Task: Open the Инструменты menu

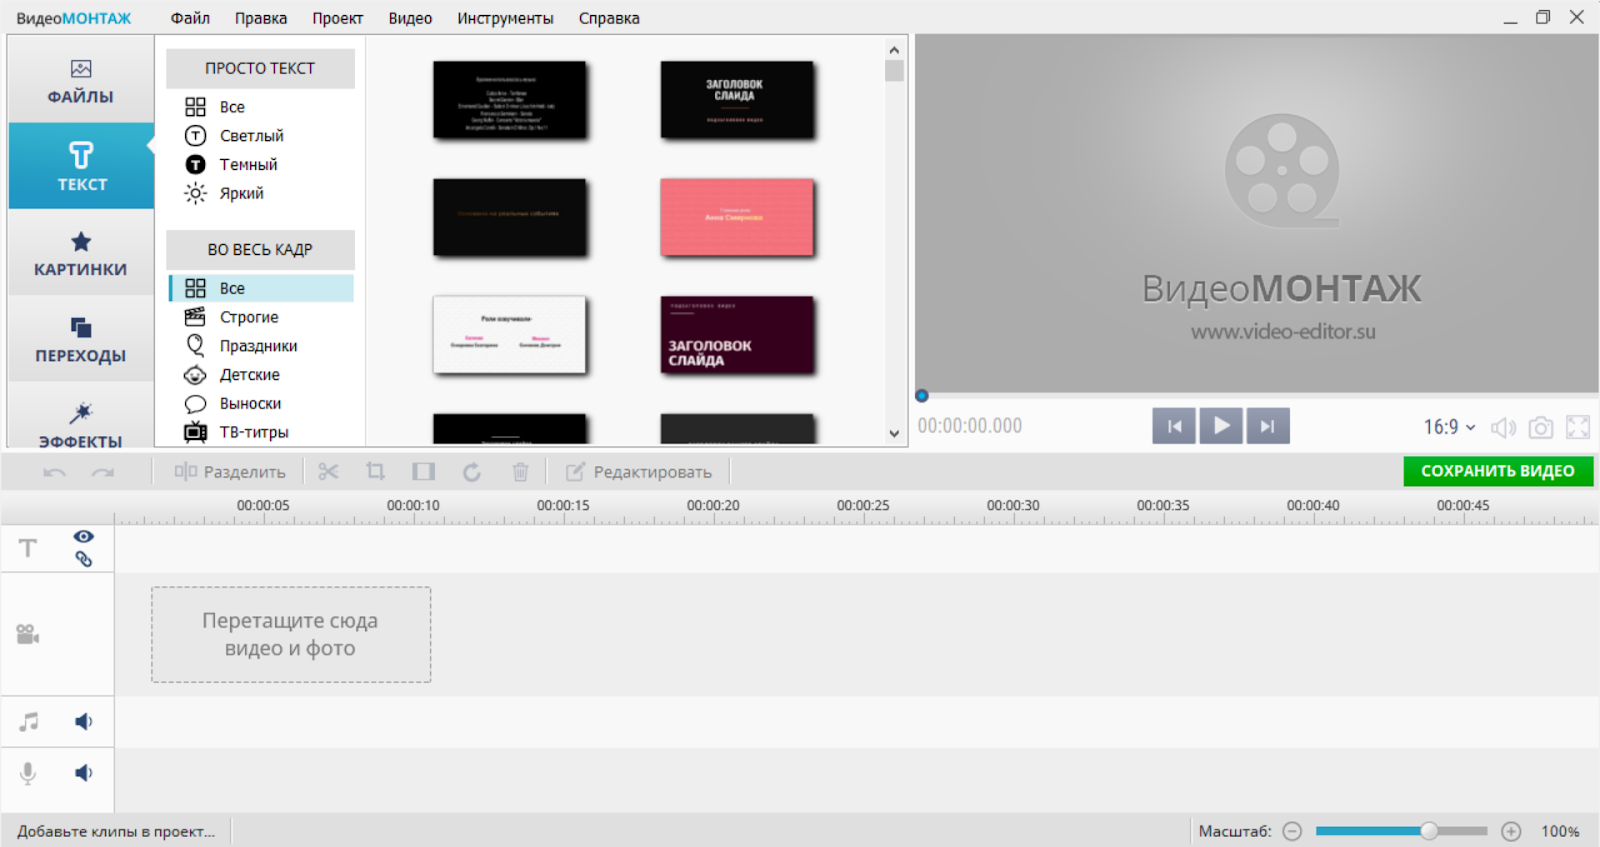Action: click(x=505, y=18)
